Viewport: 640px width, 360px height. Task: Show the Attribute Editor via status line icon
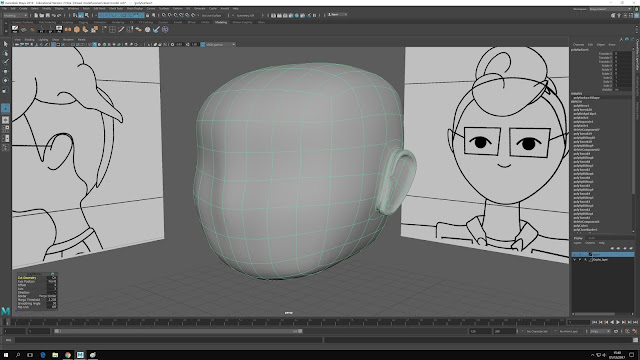pyautogui.click(x=625, y=15)
